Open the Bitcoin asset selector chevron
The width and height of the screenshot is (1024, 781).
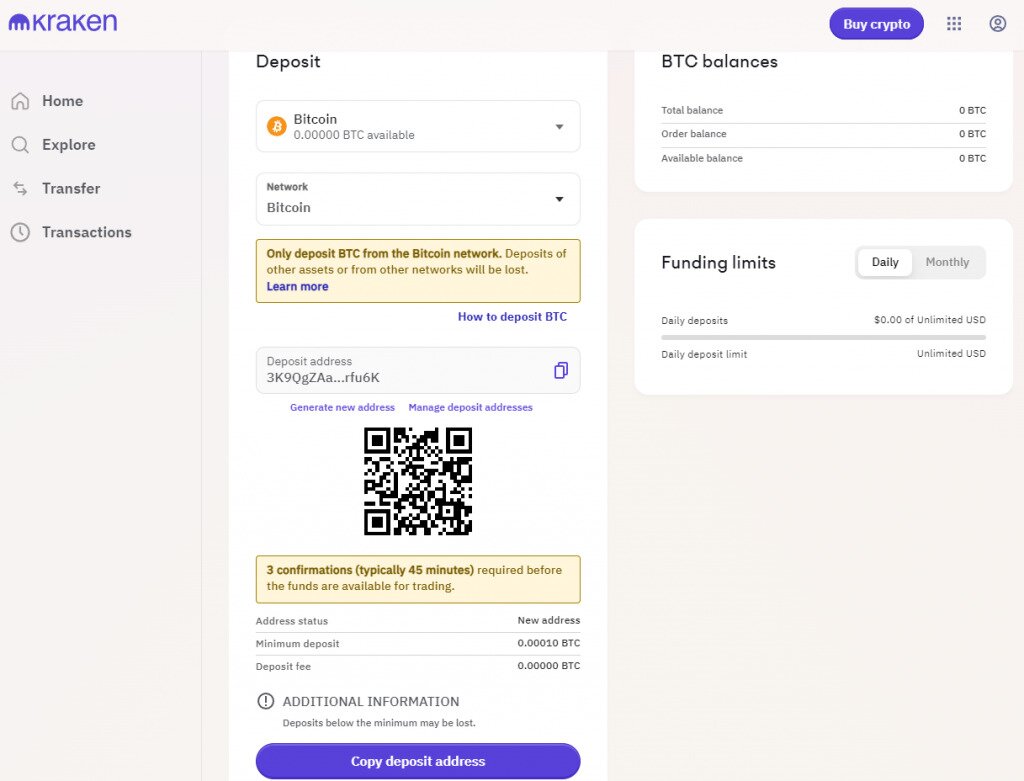coord(559,126)
